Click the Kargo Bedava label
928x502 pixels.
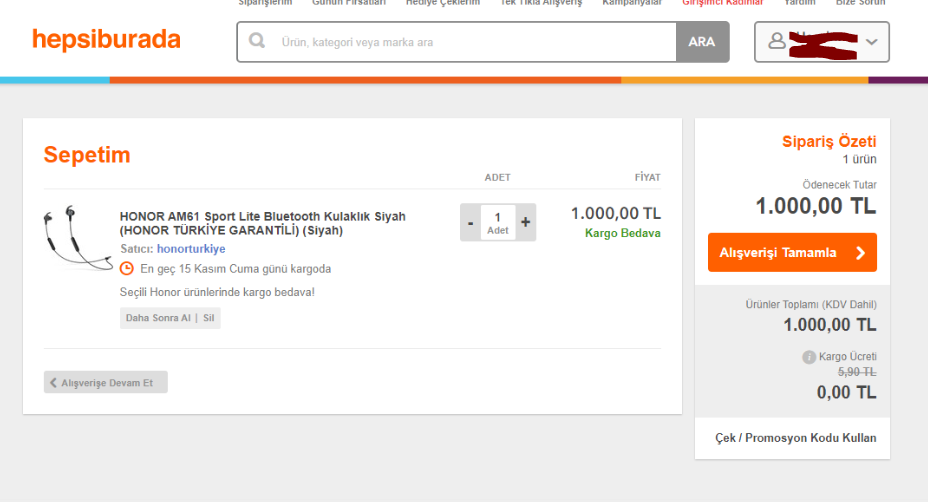[623, 233]
